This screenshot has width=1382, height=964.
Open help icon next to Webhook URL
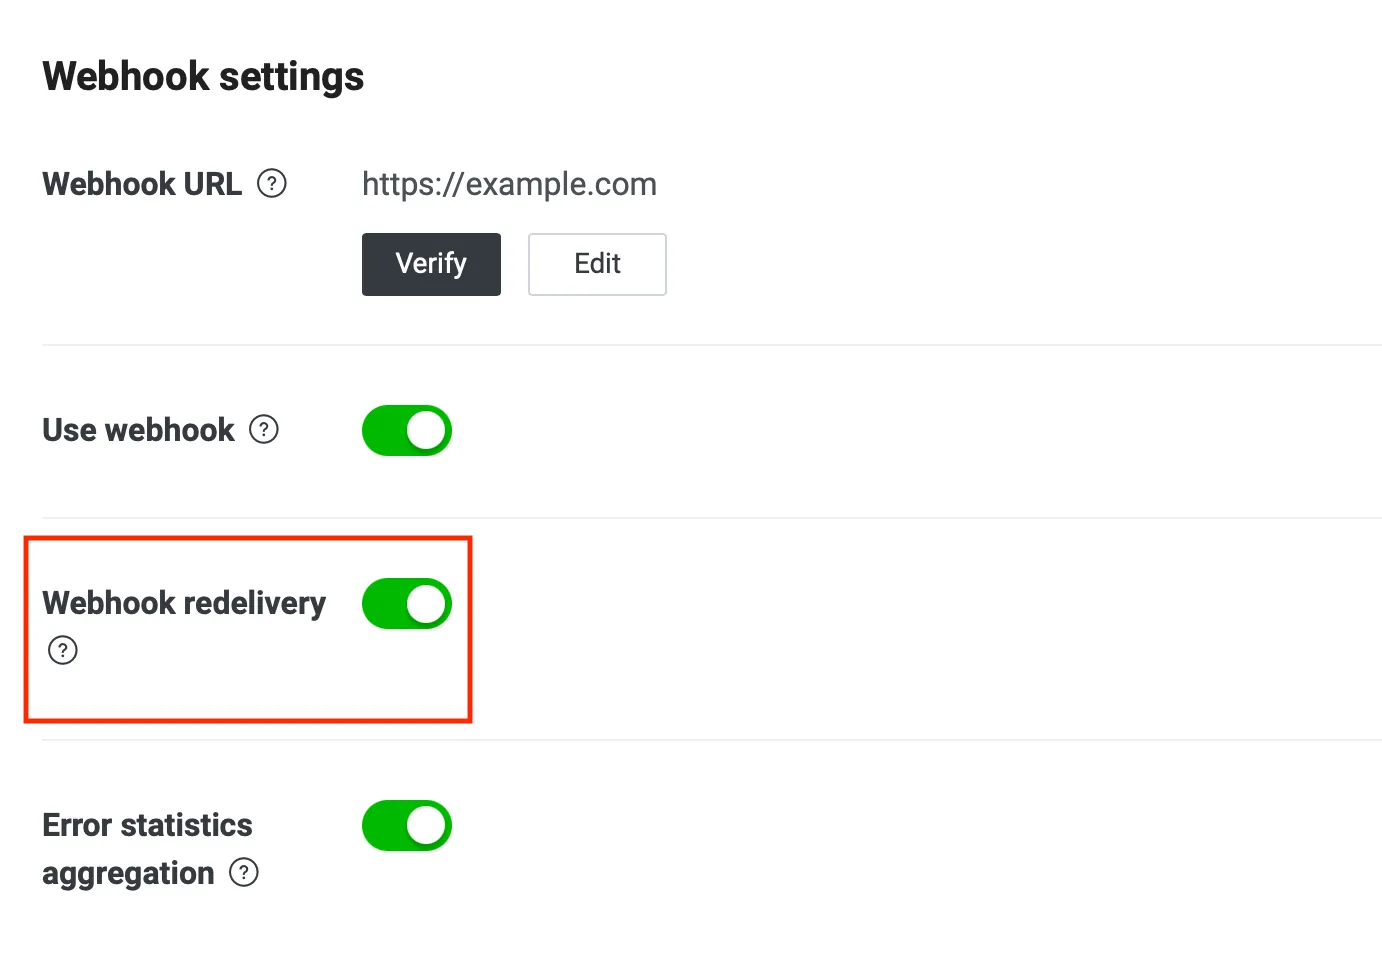click(272, 184)
